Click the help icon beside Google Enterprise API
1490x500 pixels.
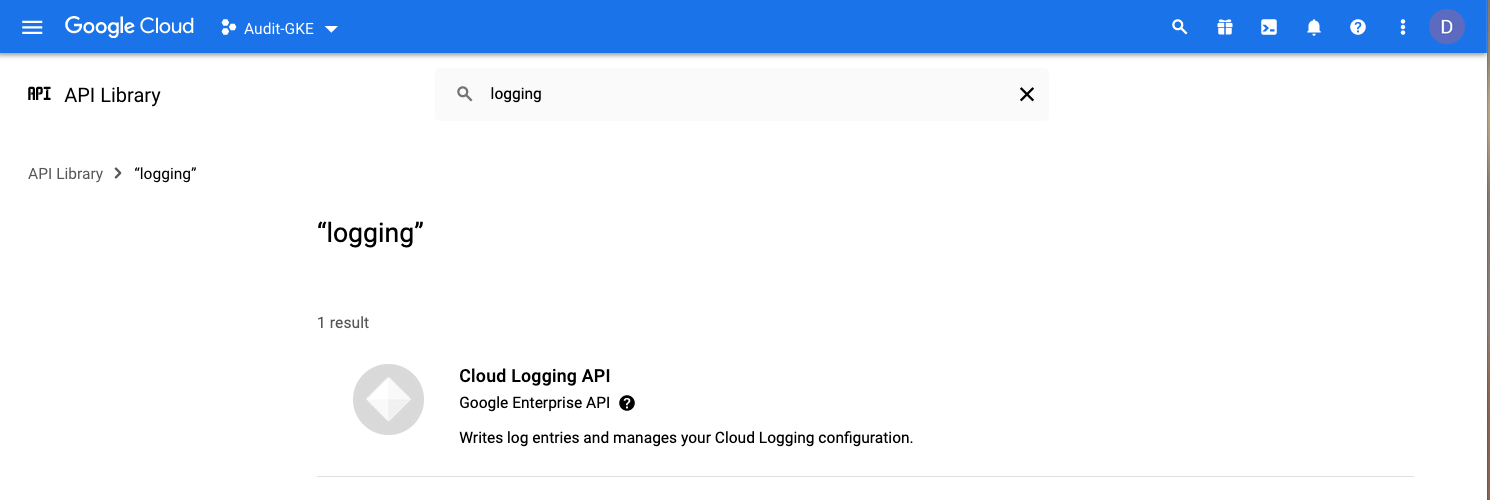click(627, 403)
